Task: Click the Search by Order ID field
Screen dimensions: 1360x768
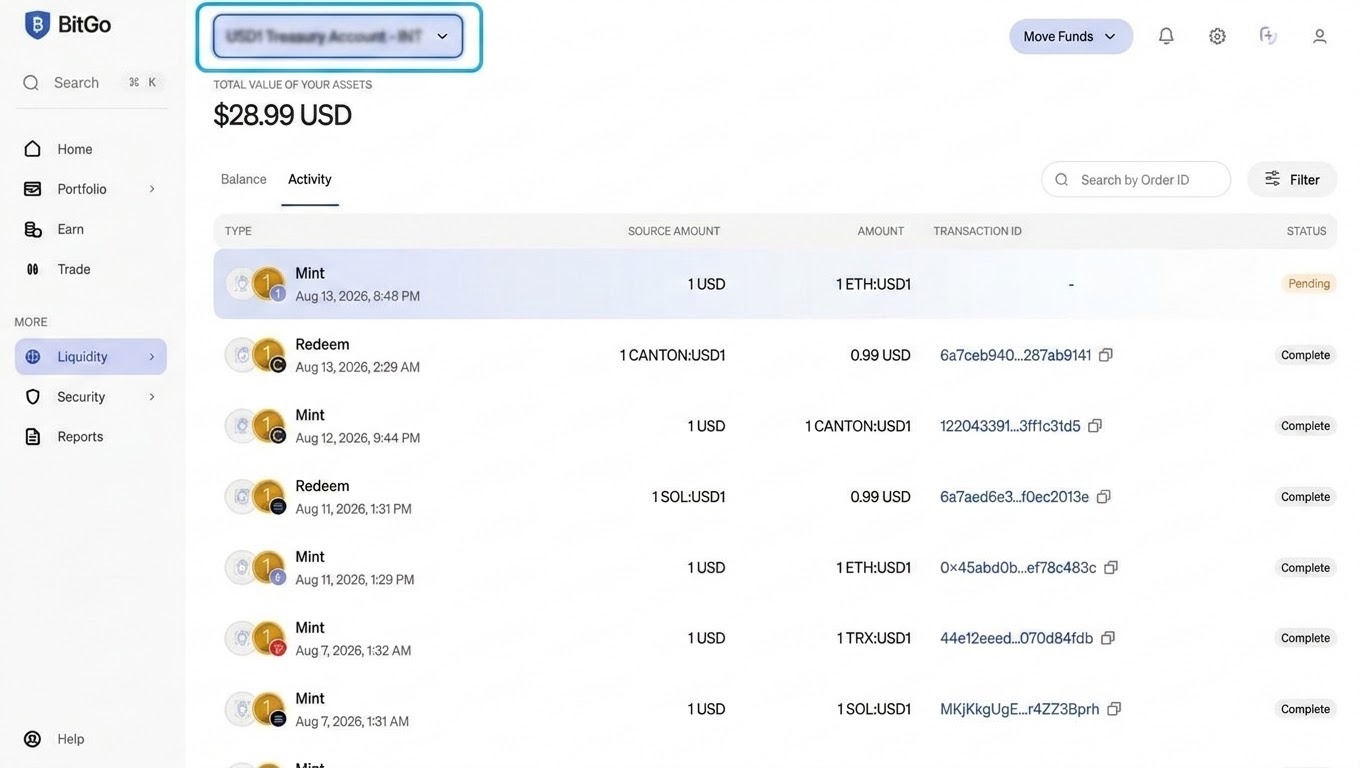Action: tap(1136, 179)
